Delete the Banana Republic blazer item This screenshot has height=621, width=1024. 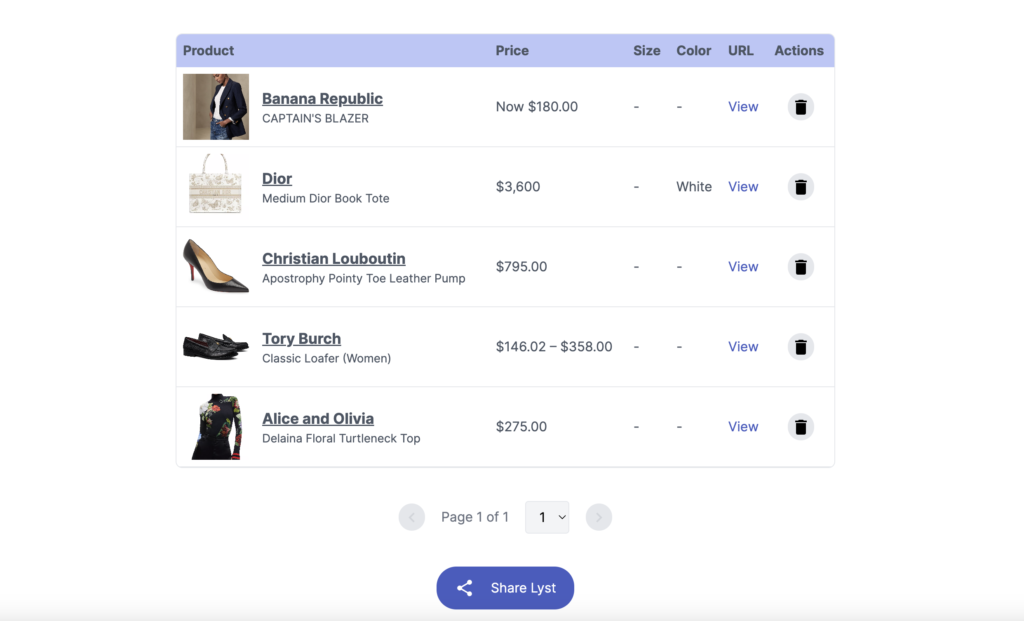click(800, 107)
